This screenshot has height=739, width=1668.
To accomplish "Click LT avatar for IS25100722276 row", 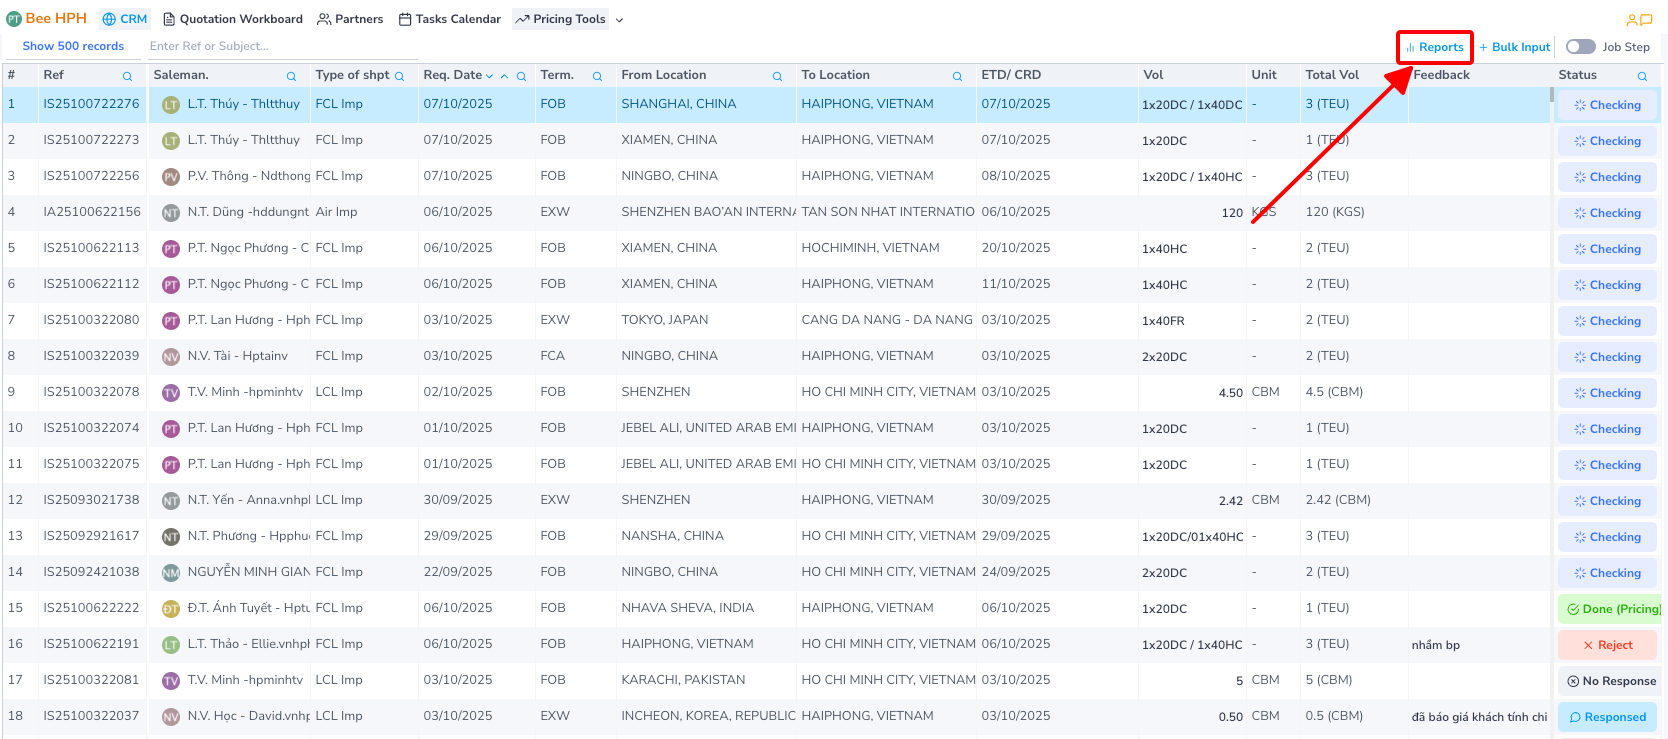I will point(171,105).
